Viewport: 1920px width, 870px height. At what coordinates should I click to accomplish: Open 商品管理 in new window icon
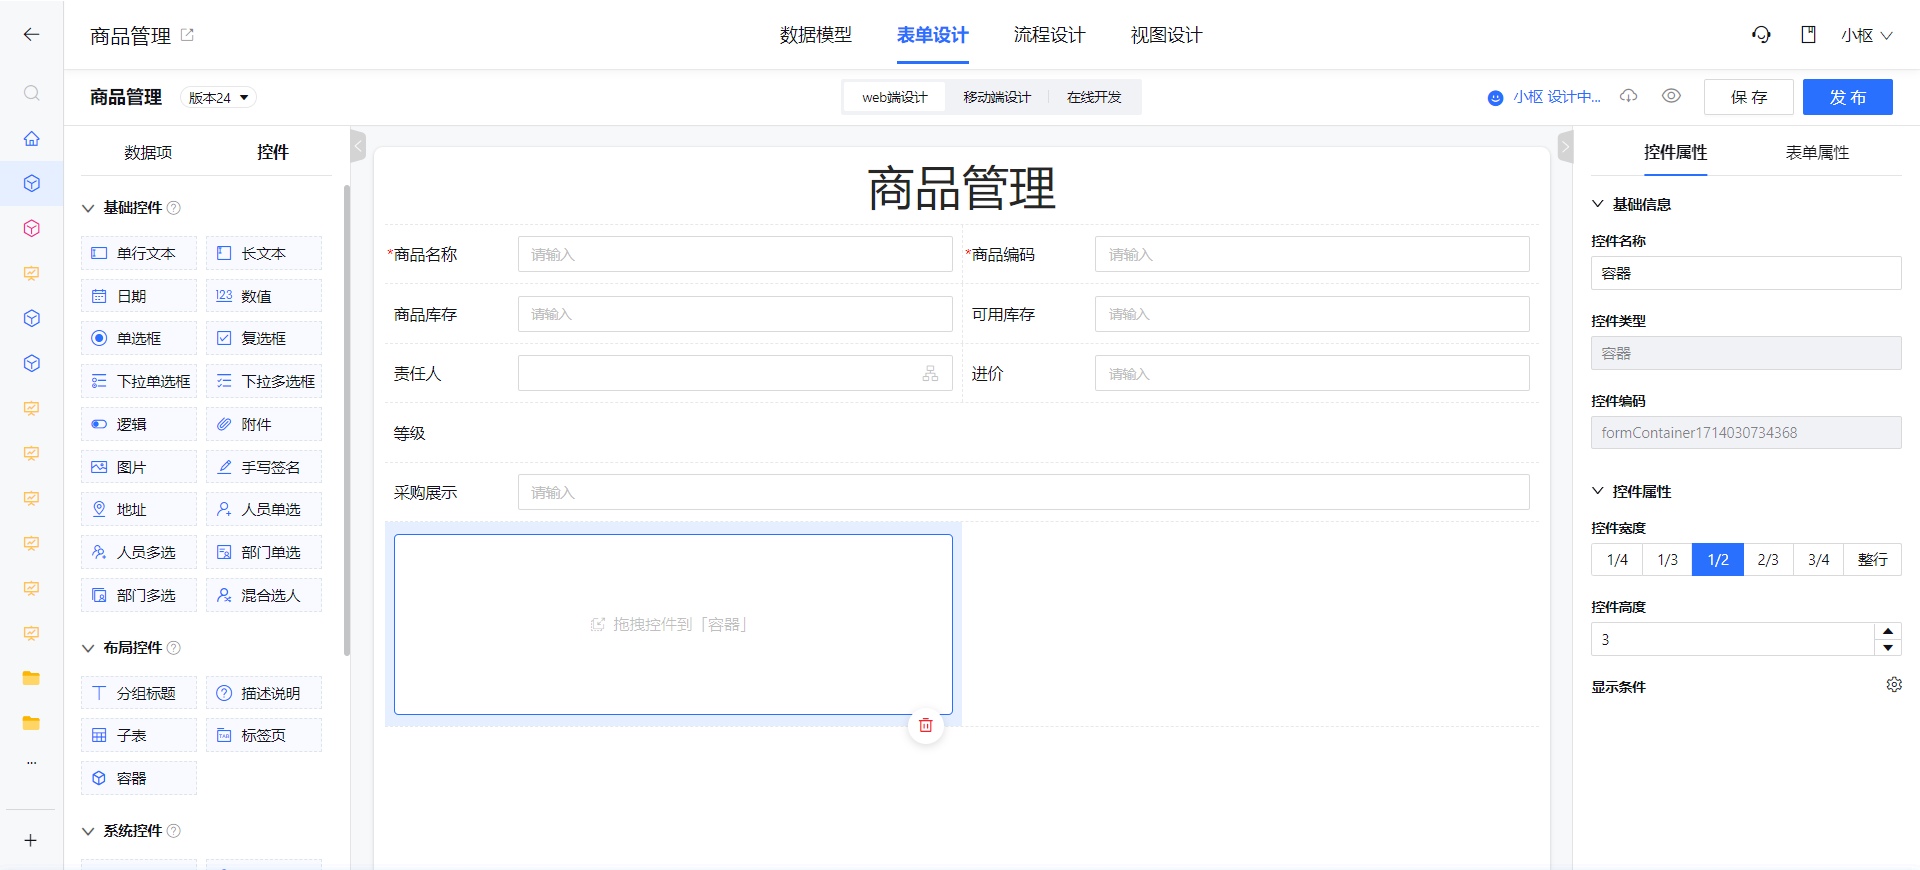187,35
